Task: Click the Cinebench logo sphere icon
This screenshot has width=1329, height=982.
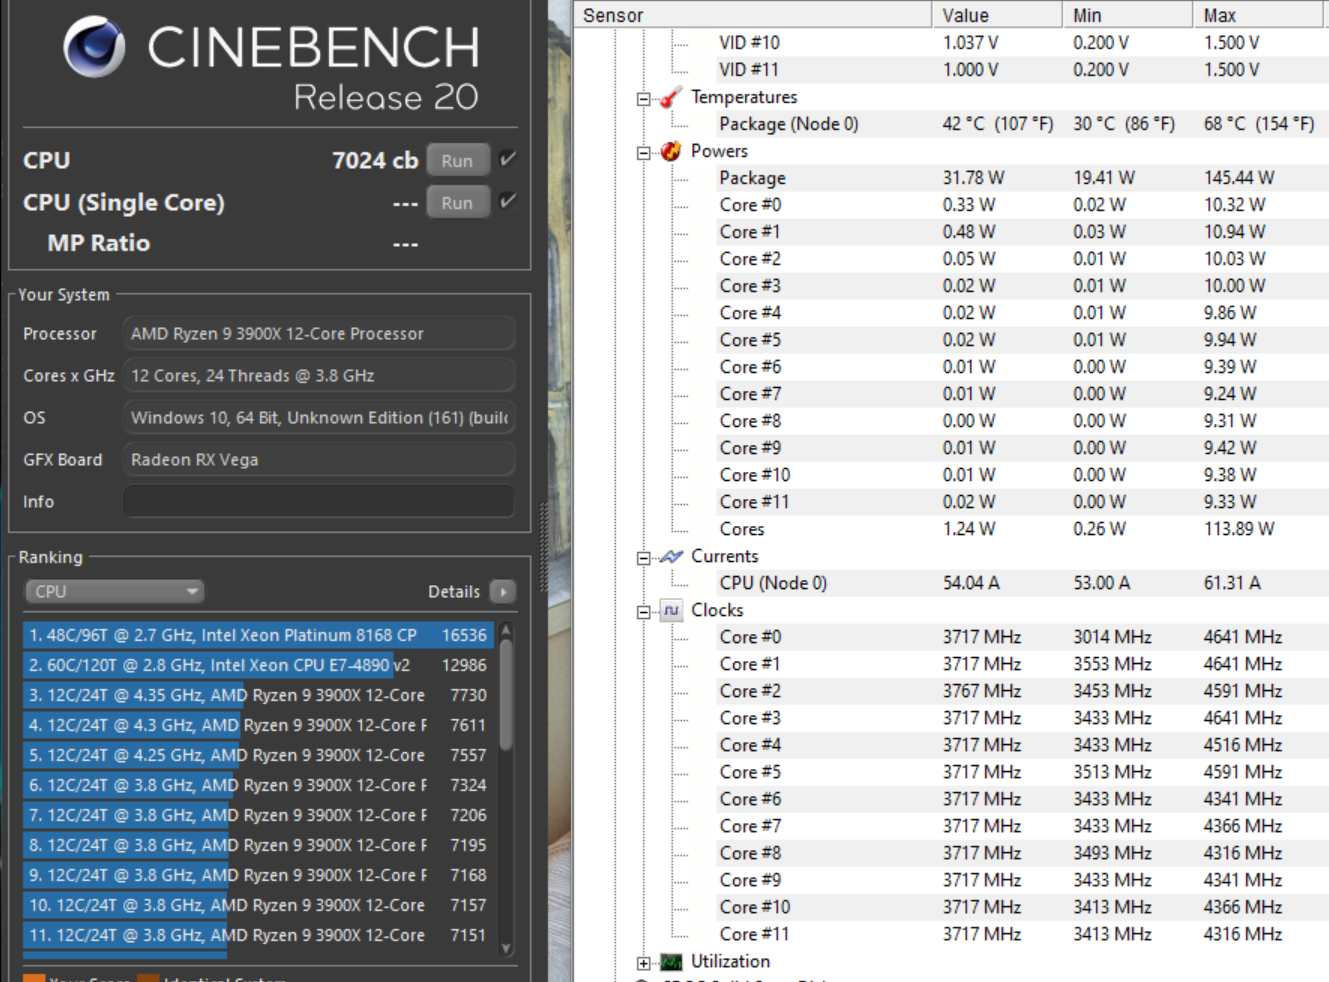Action: 95,47
